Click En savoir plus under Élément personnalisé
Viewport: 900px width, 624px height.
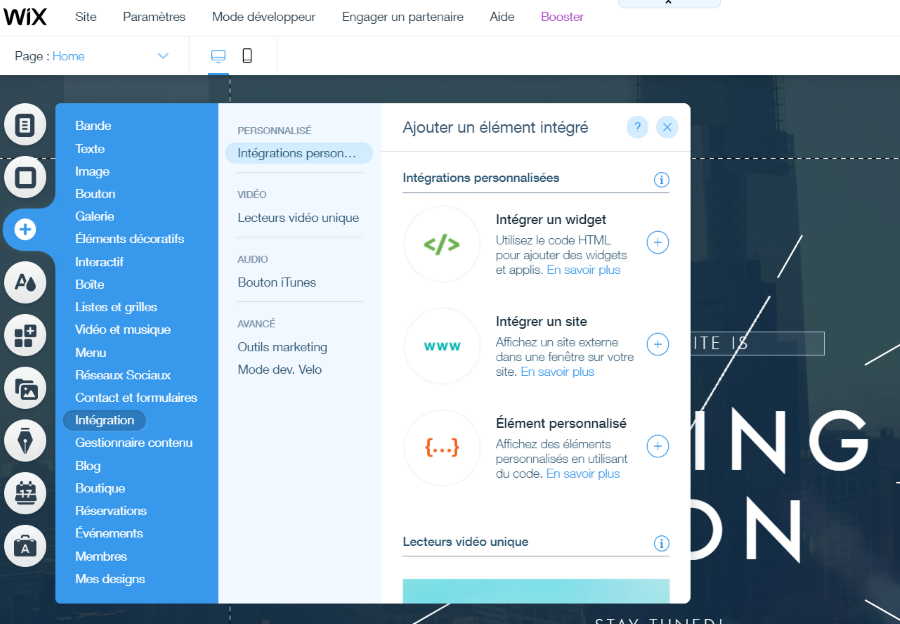point(583,474)
